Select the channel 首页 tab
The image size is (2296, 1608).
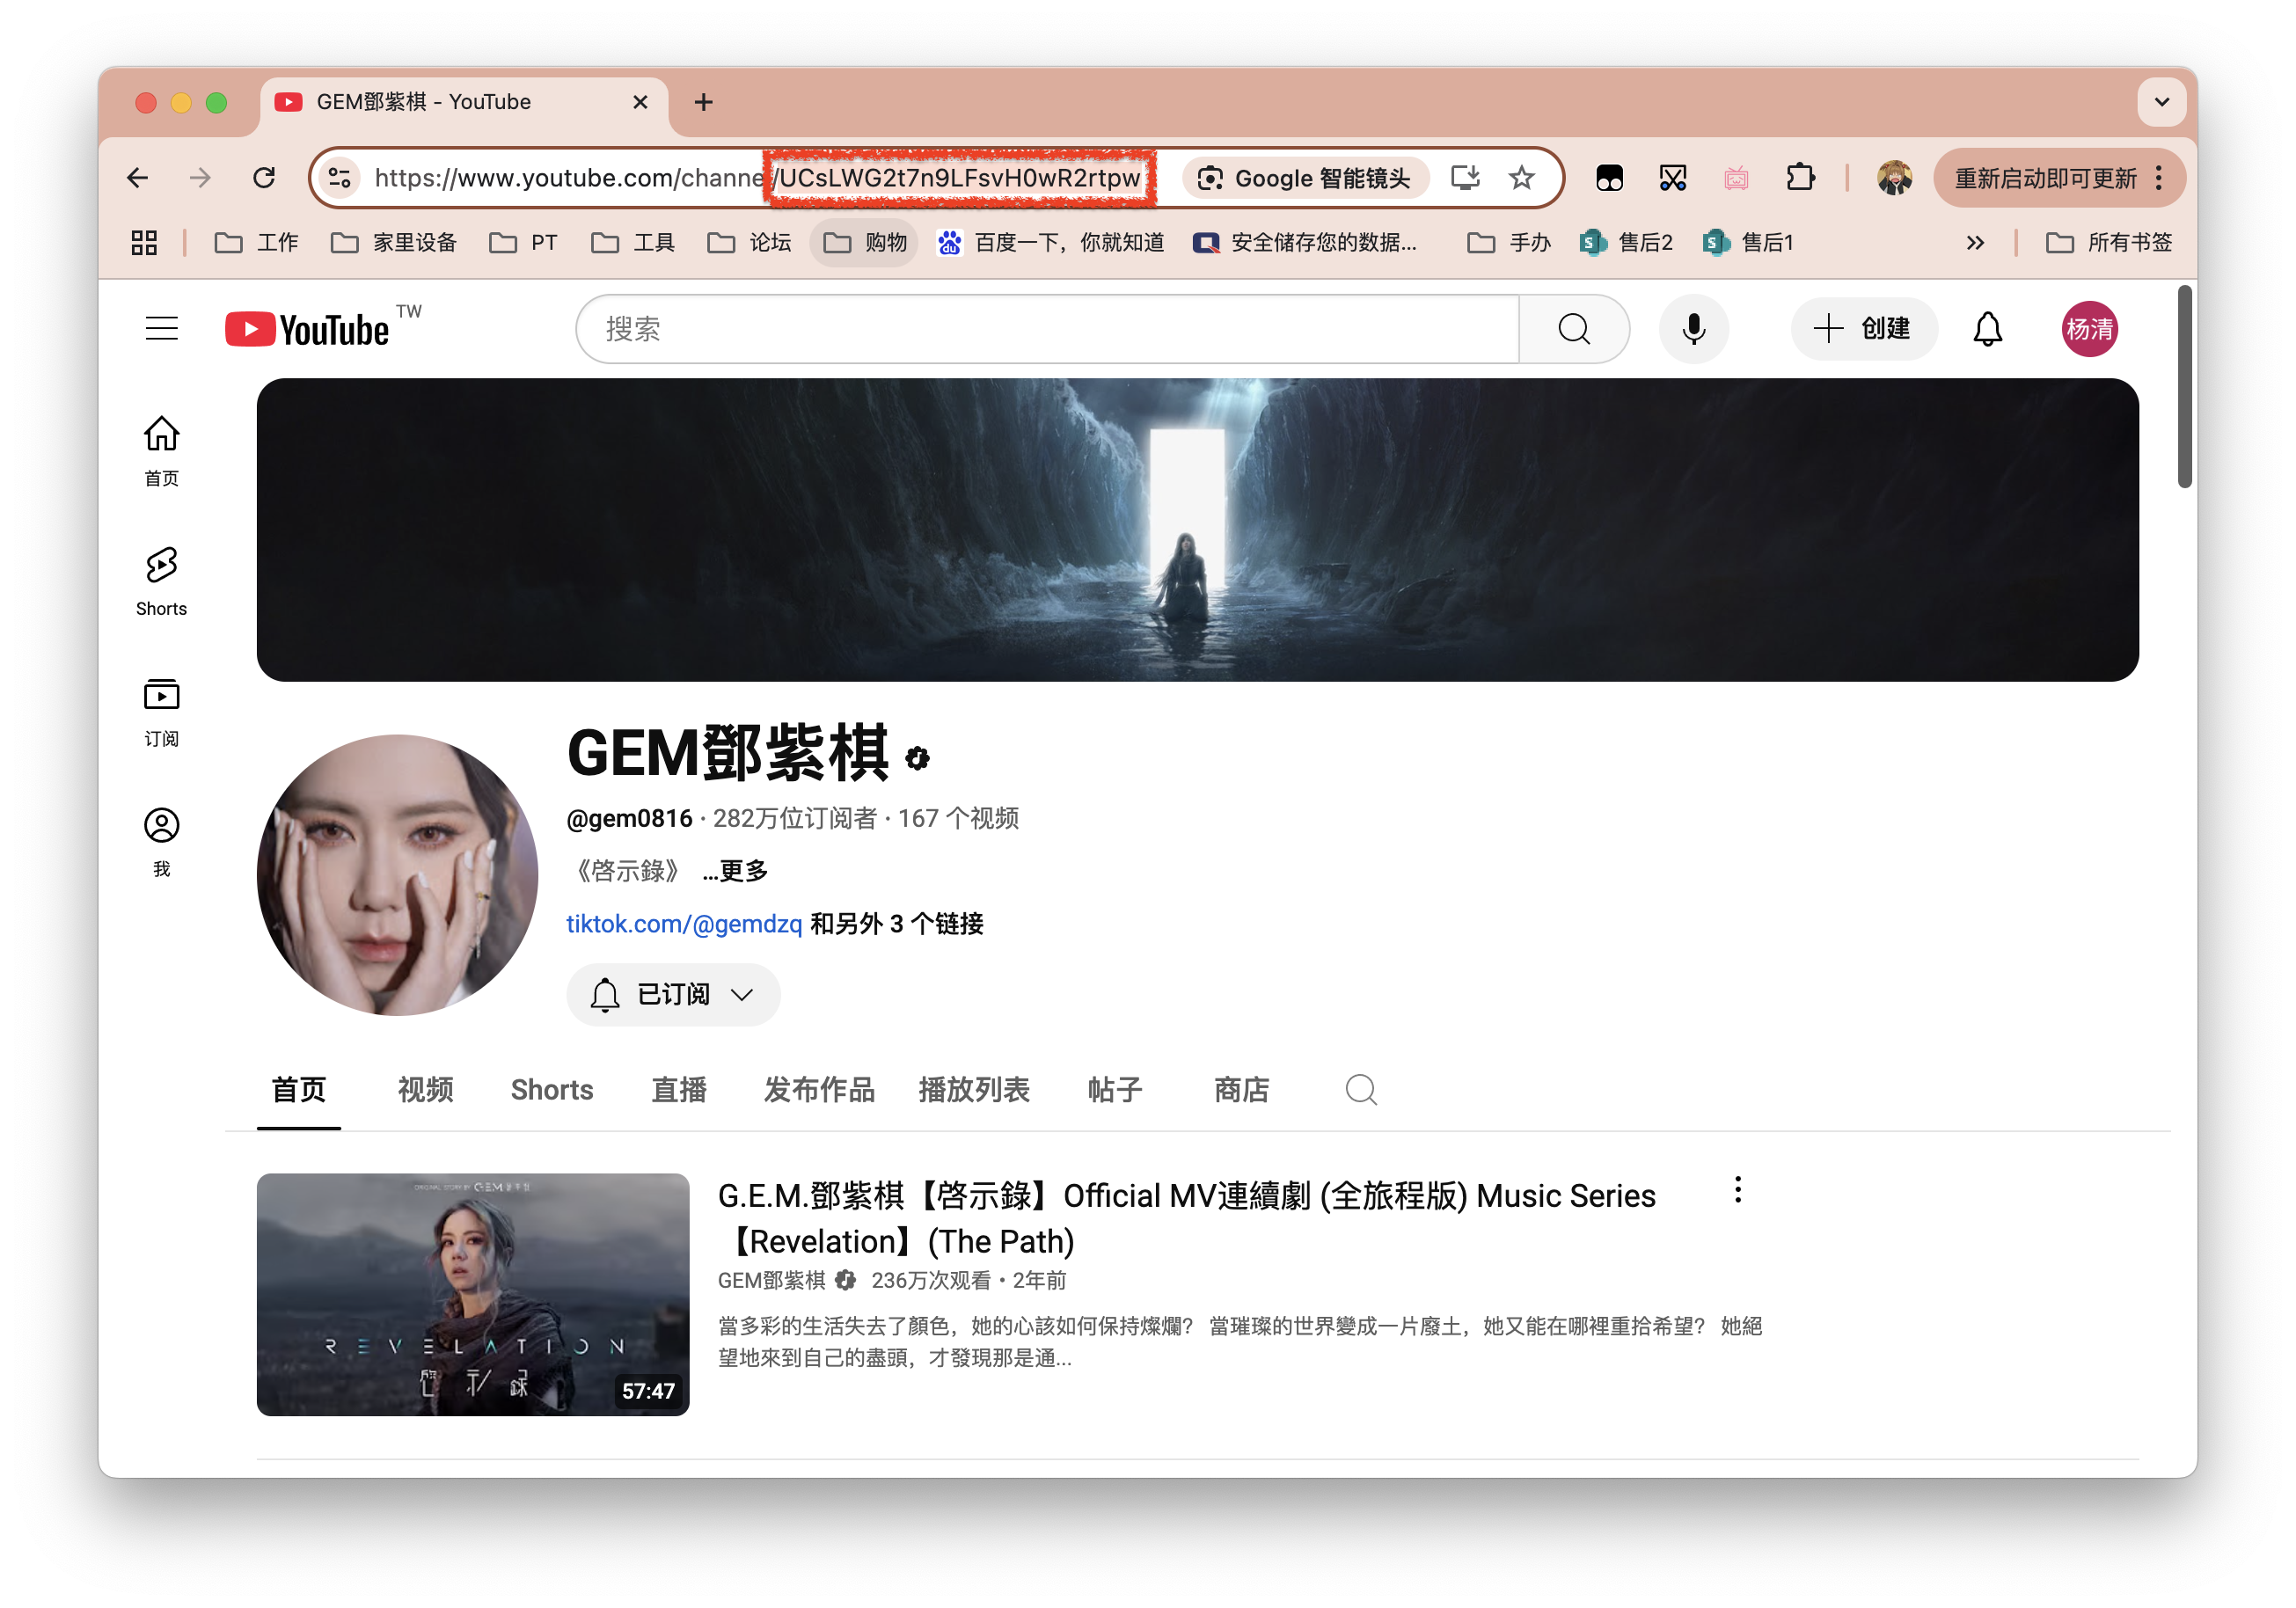[298, 1089]
